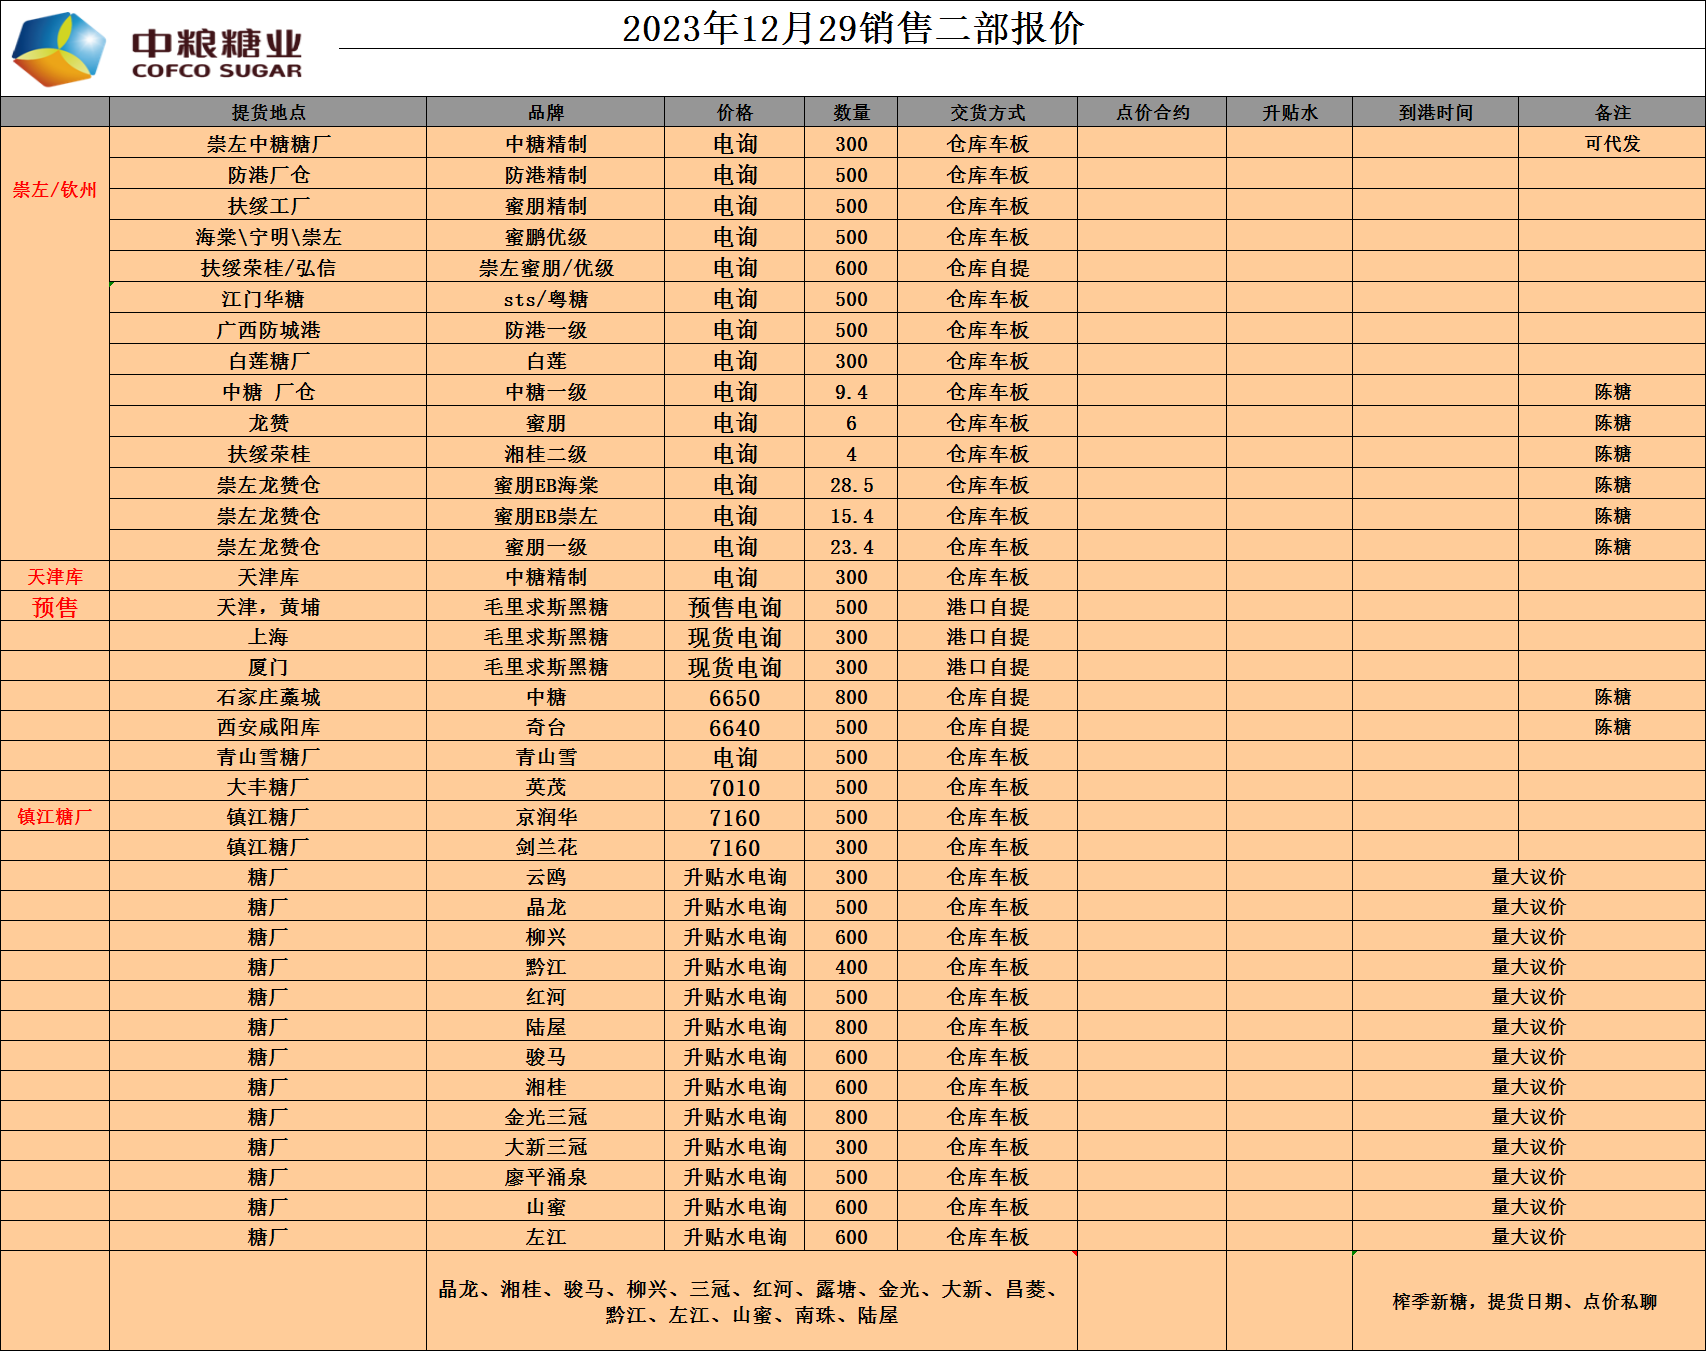
Task: Select the red 崇左/钦州 region label
Action: coord(55,190)
